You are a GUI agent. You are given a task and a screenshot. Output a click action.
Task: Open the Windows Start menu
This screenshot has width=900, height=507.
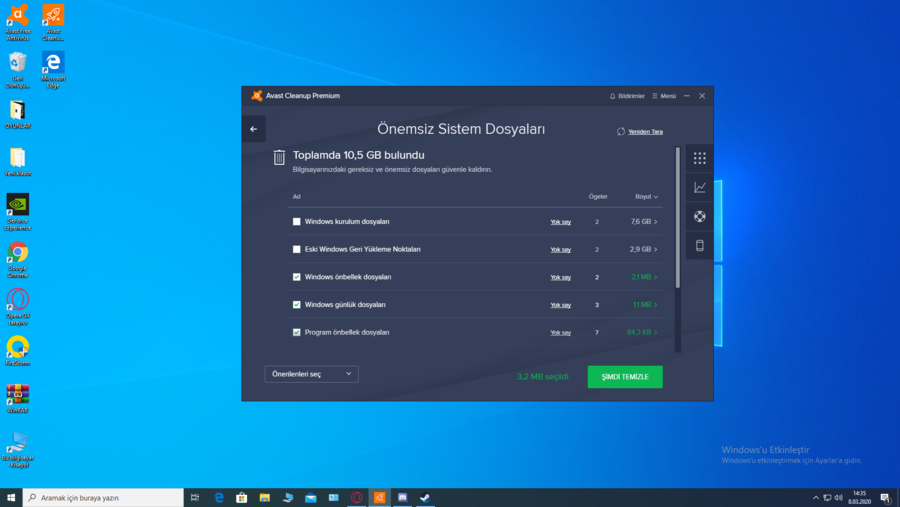[11, 498]
